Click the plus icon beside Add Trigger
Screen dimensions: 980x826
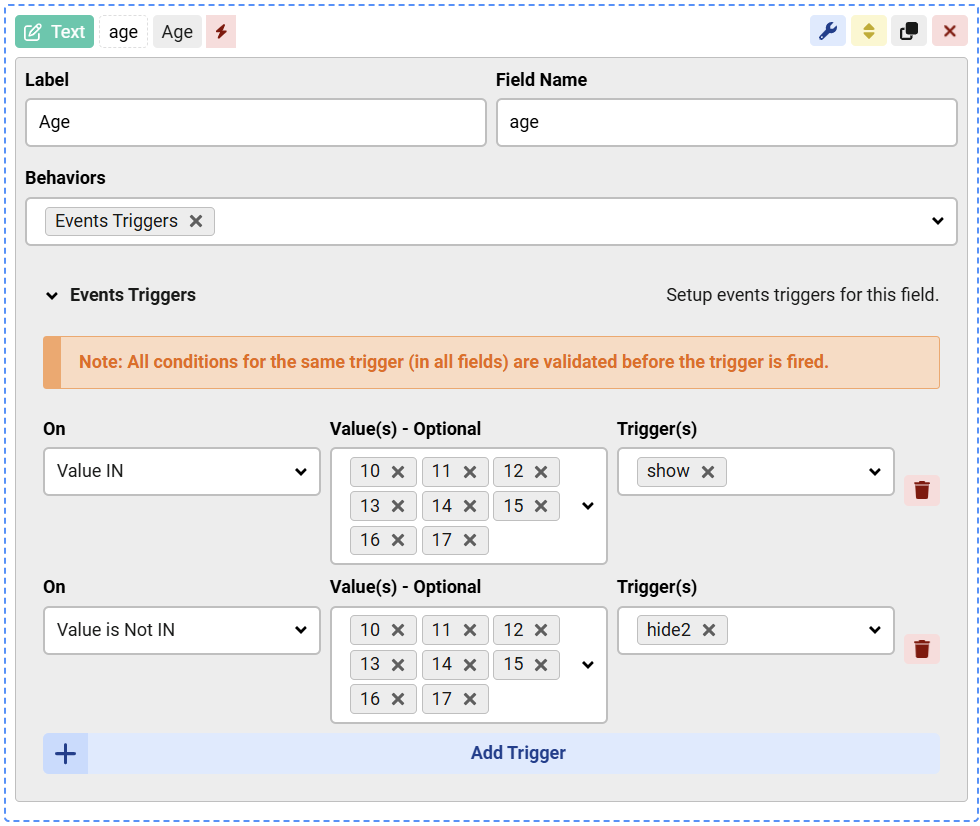pos(65,753)
